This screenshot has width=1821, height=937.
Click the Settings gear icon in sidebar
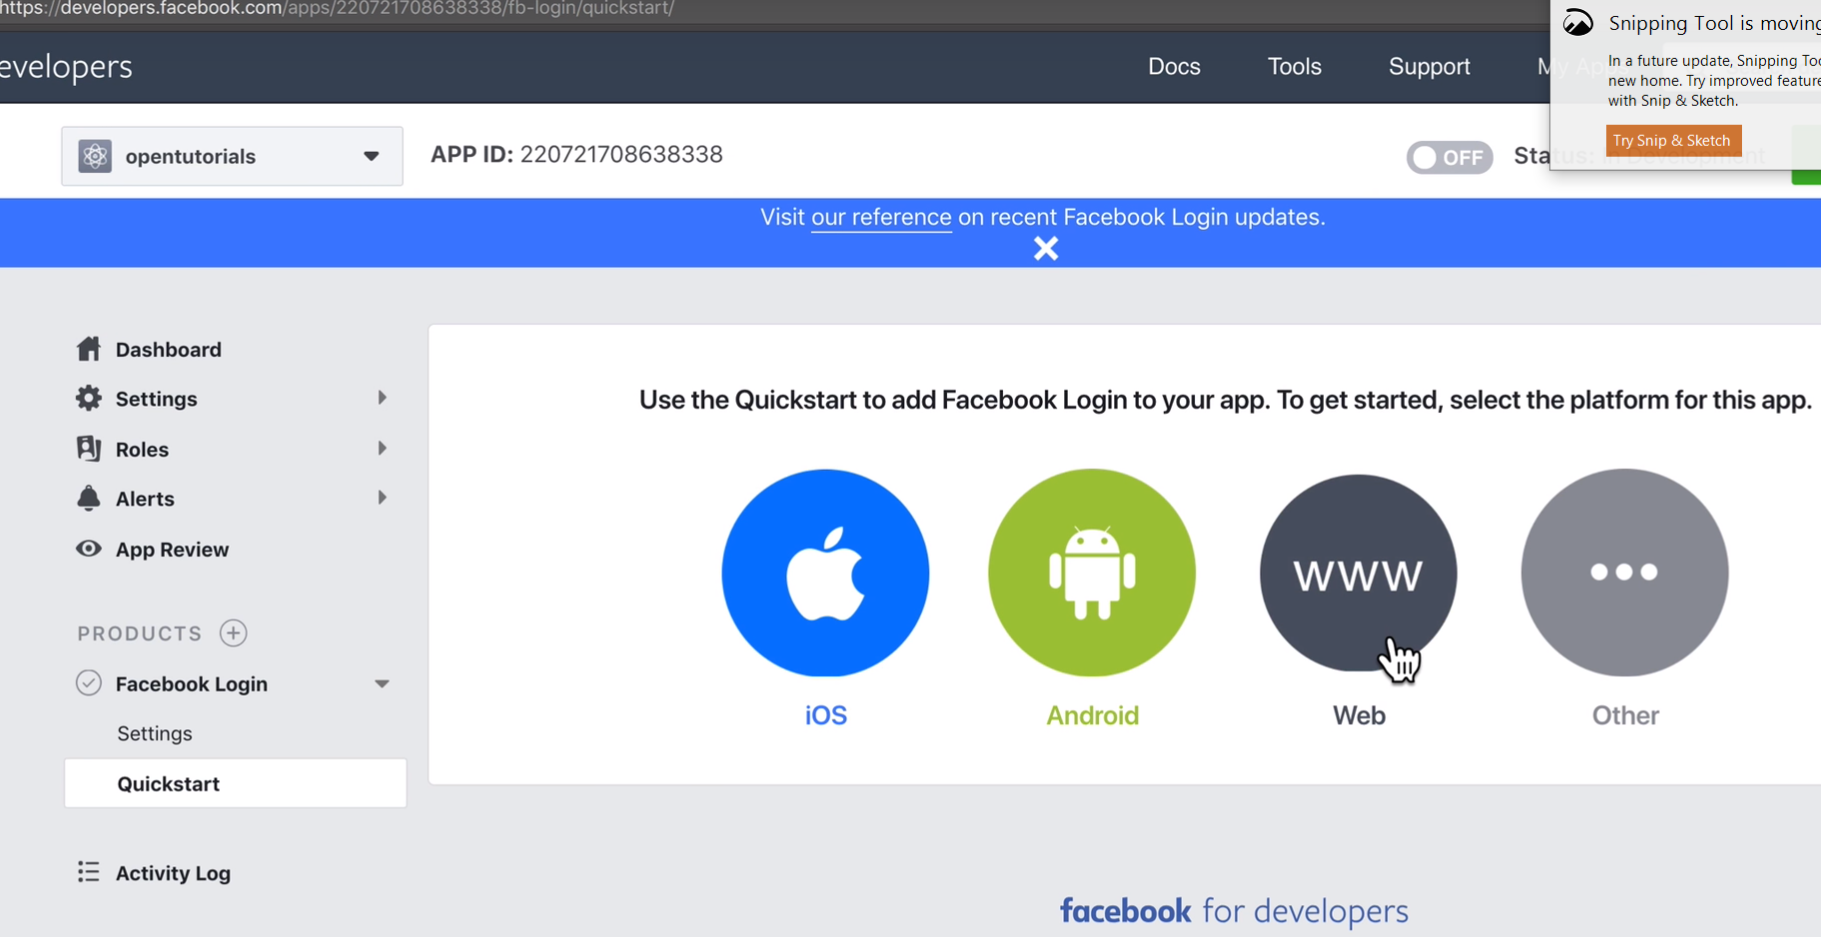tap(89, 398)
